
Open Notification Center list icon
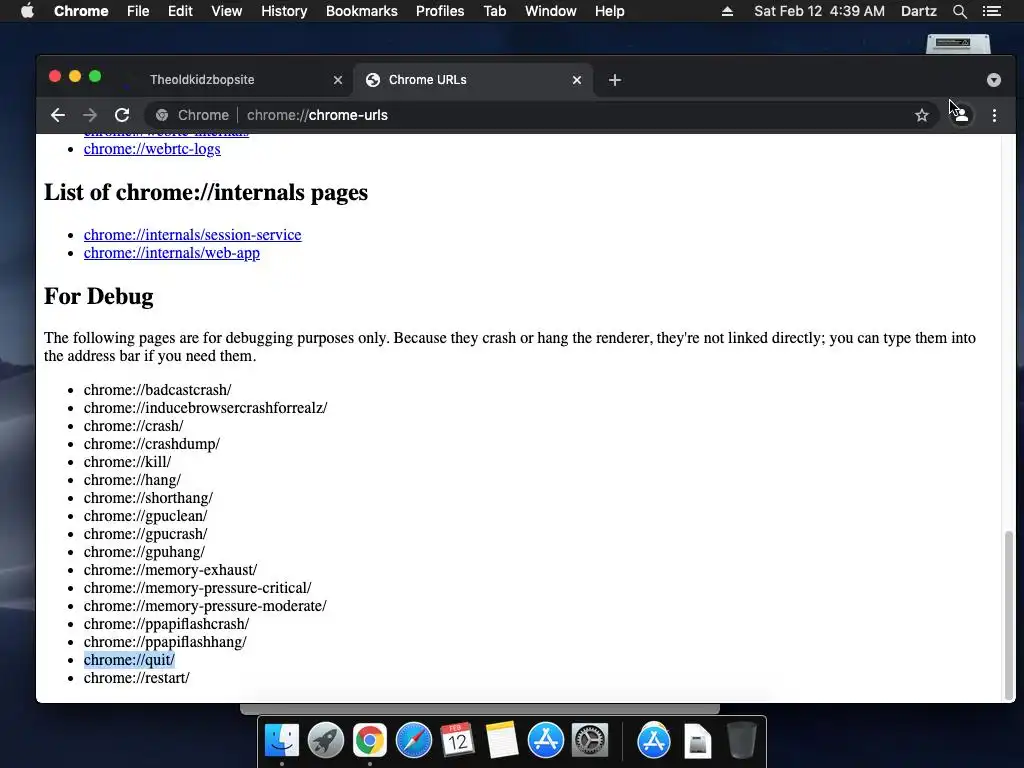pyautogui.click(x=992, y=11)
